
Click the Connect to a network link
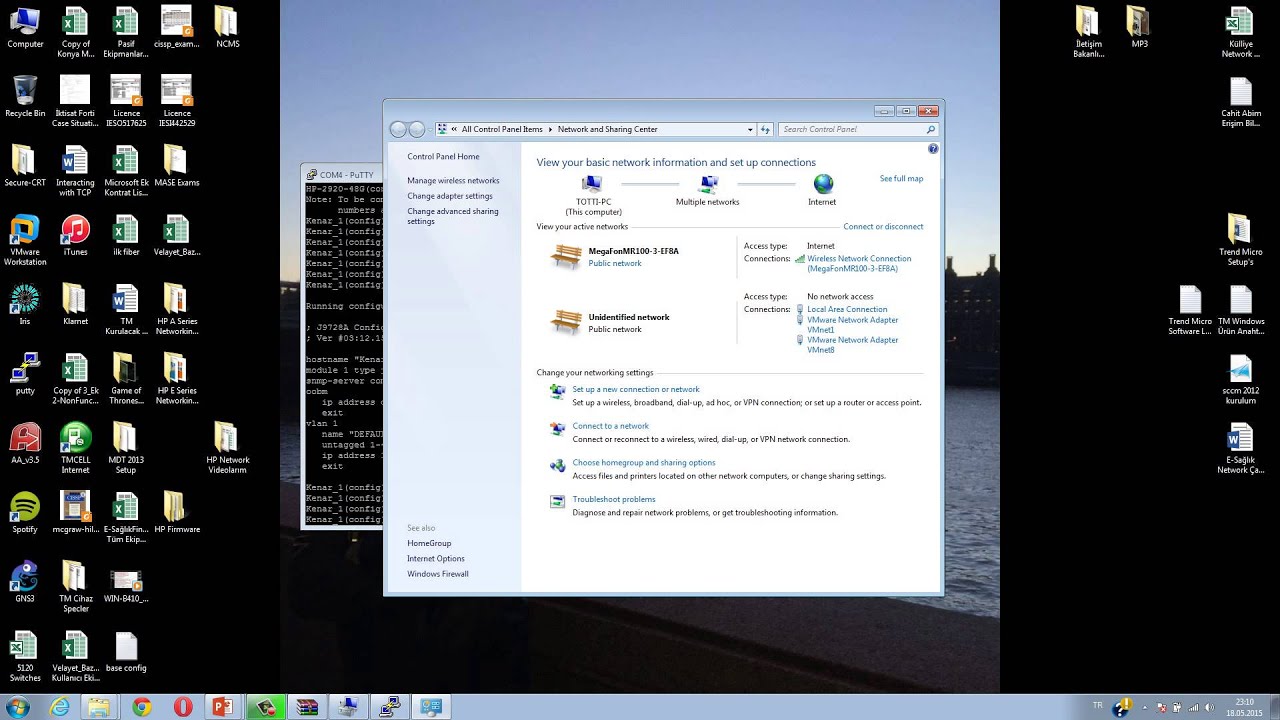pyautogui.click(x=610, y=426)
